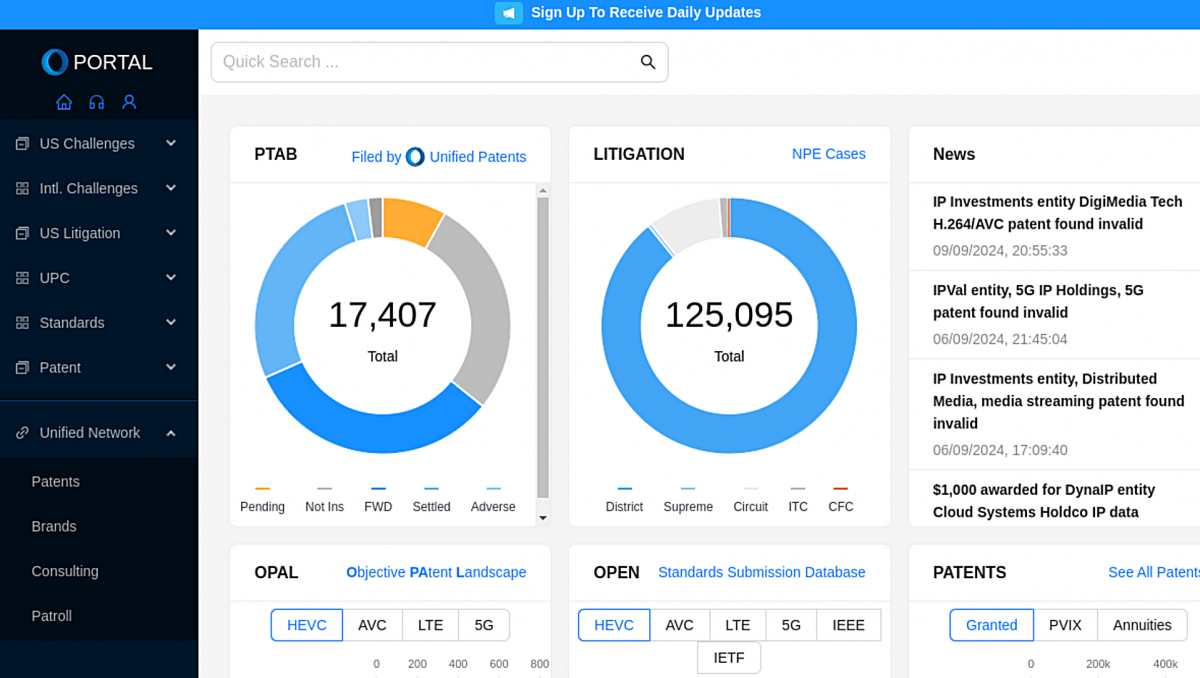Open Distributed Media streaming patent news
Viewport: 1200px width, 678px height.
(x=1059, y=402)
